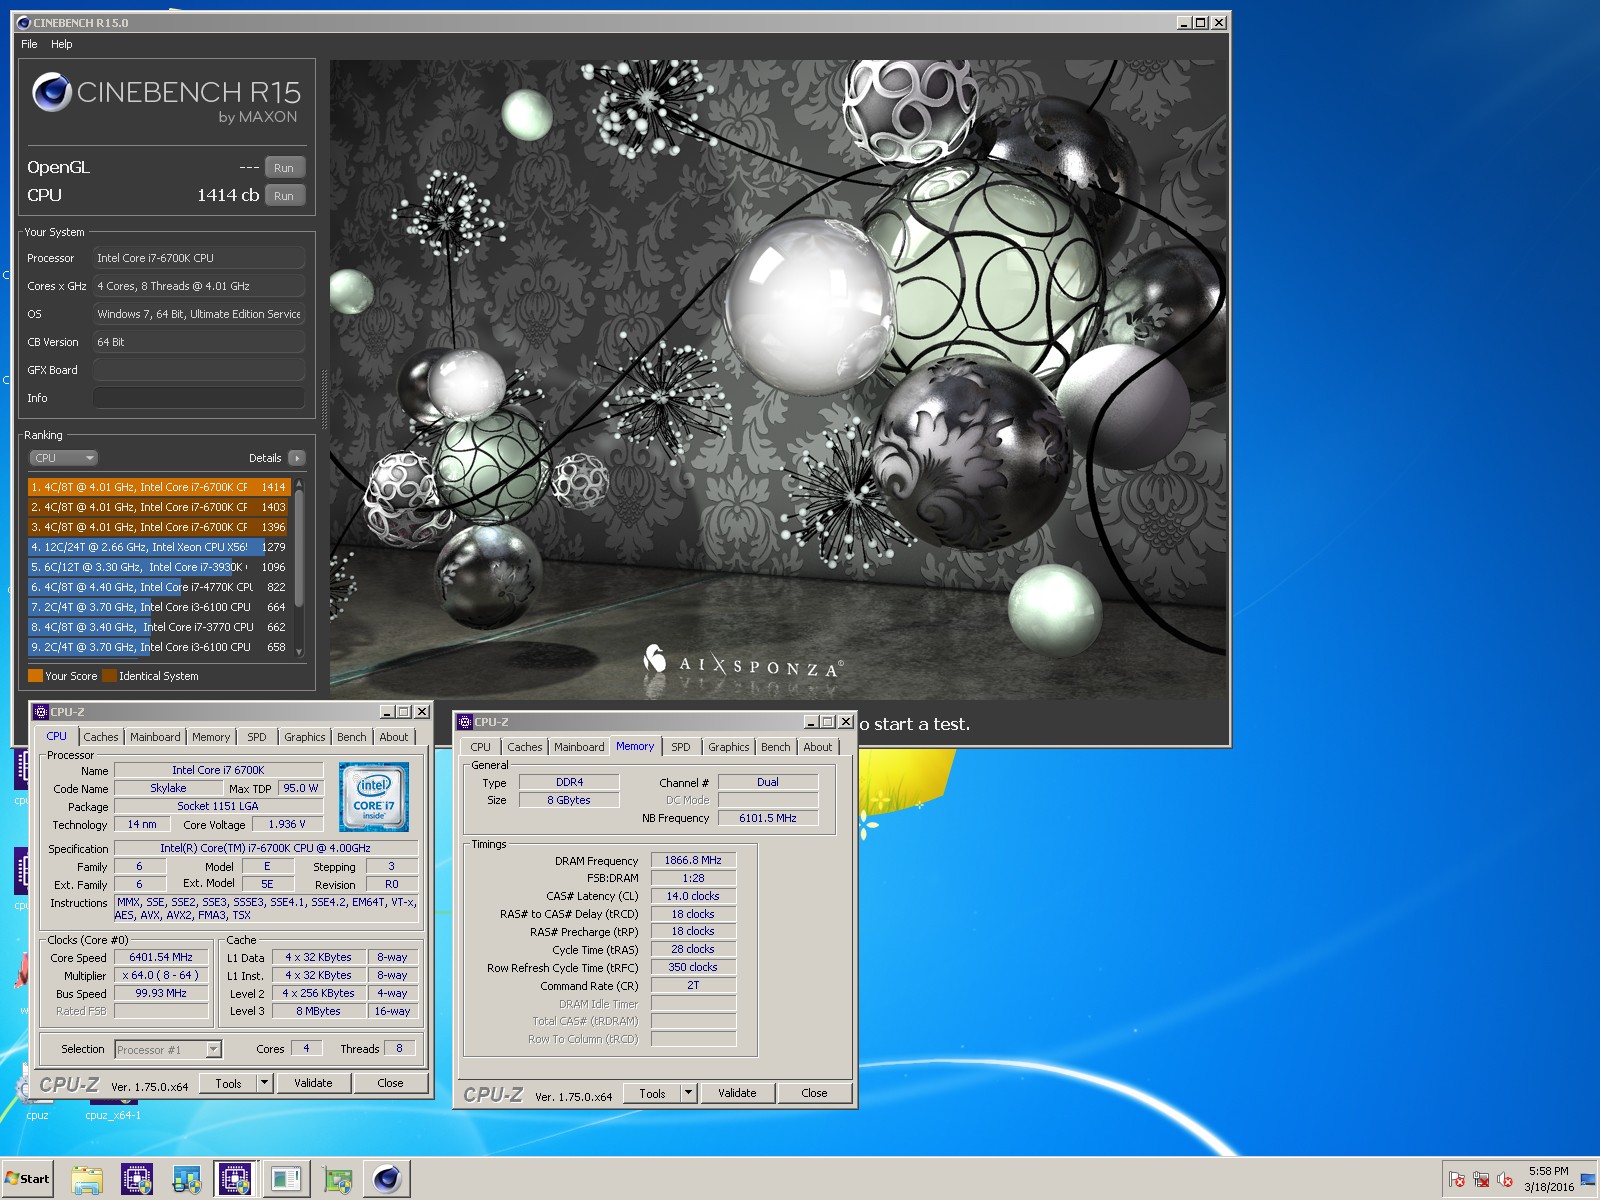Open Bench tab in CPU-Z processor window

(x=352, y=737)
